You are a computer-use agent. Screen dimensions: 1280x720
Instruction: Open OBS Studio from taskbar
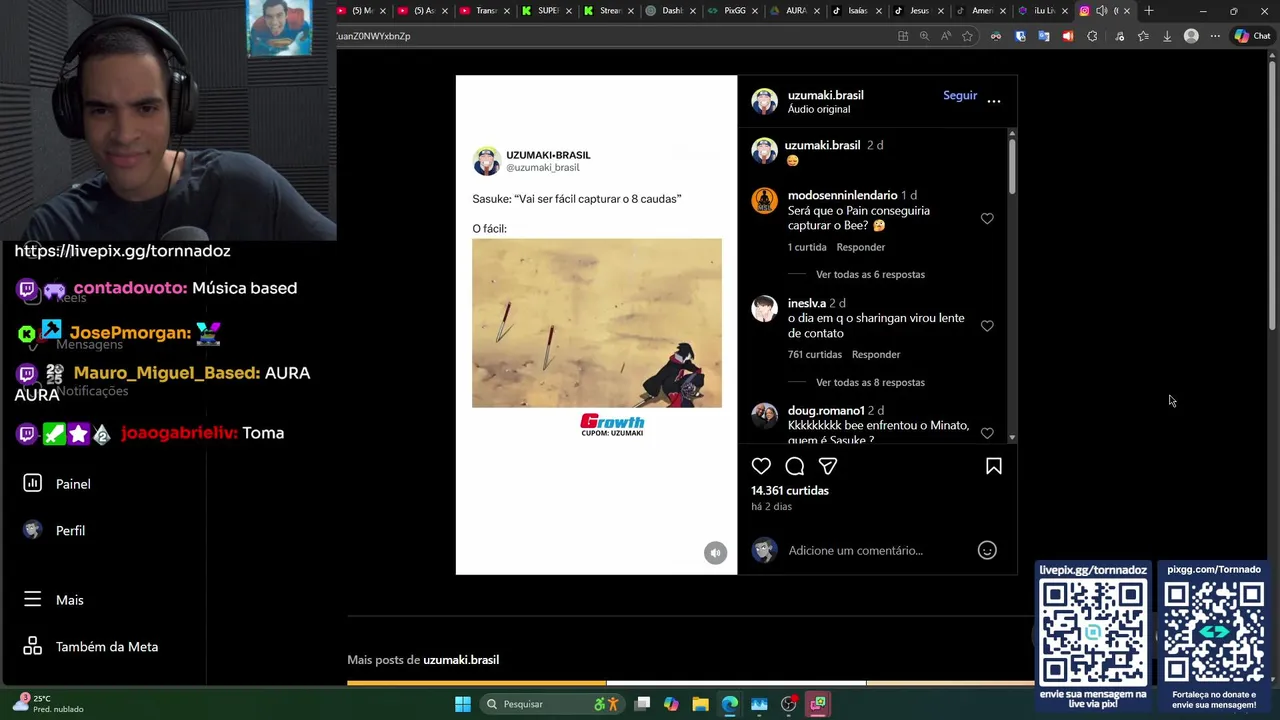pyautogui.click(x=788, y=704)
